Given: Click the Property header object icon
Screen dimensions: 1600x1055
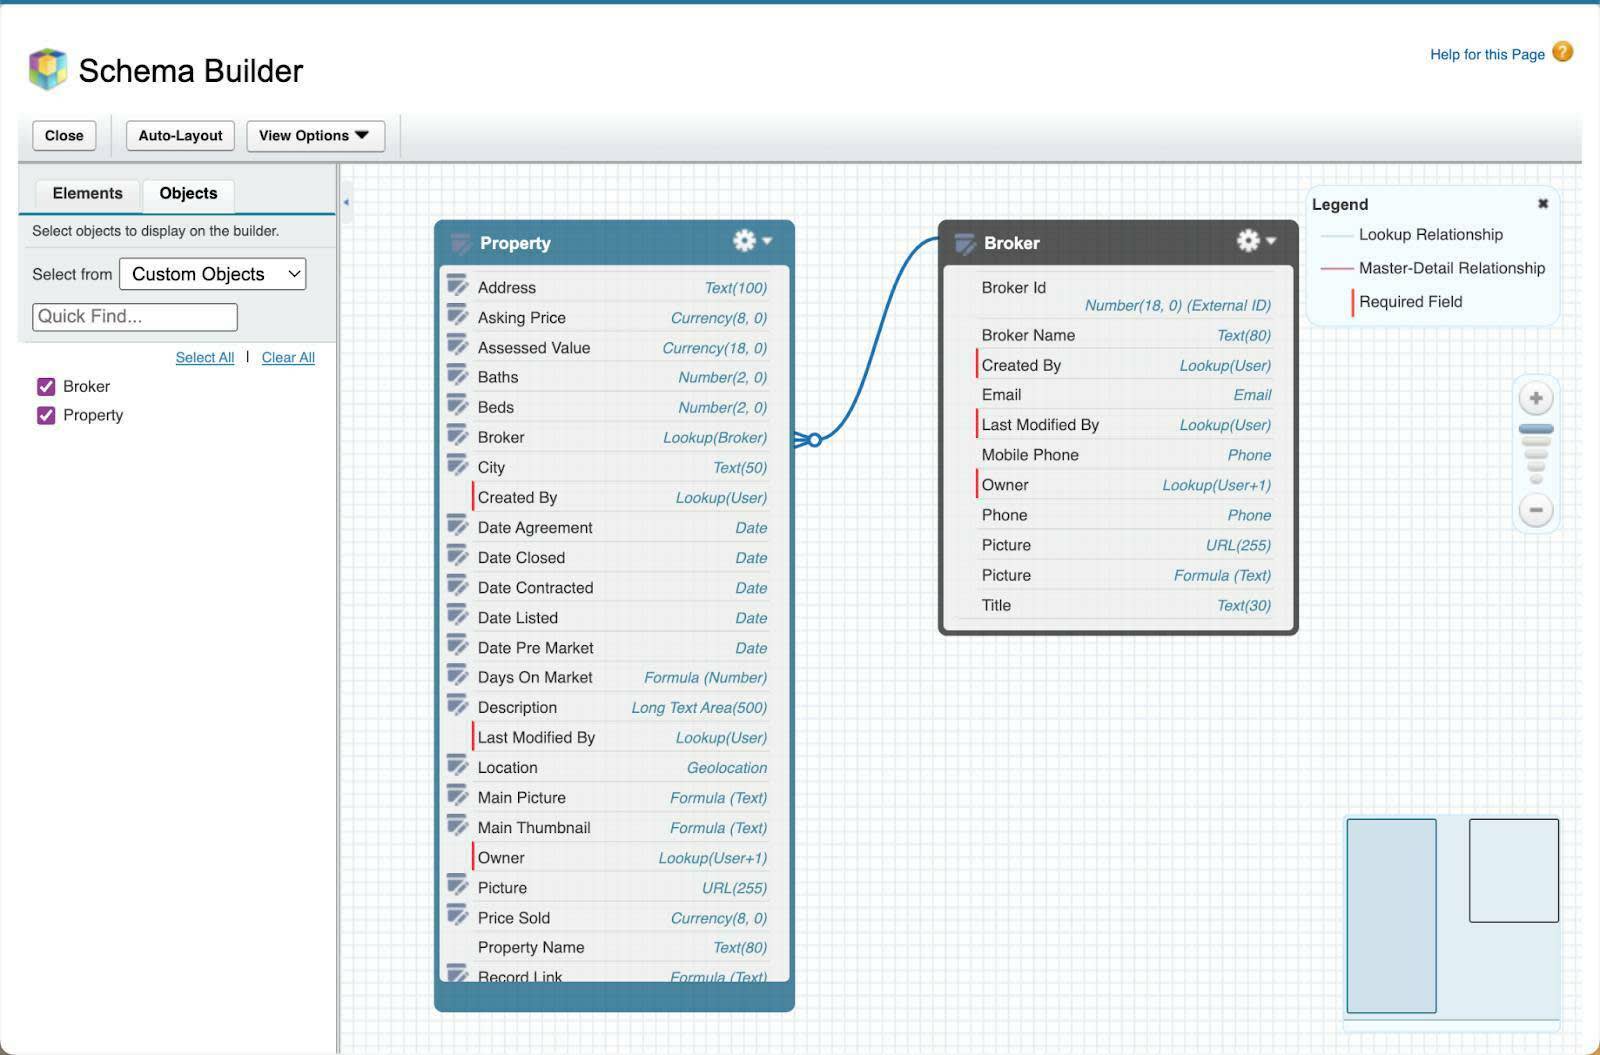Looking at the screenshot, I should click(461, 243).
